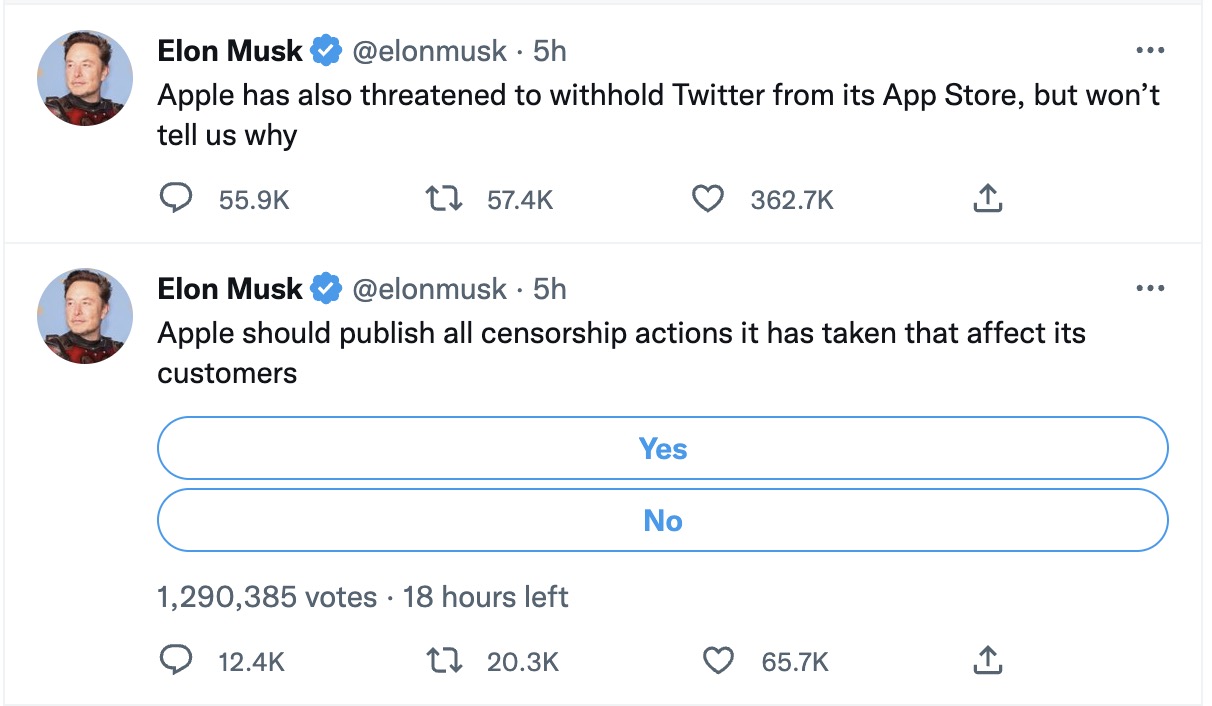The image size is (1212, 706).
Task: Vote Yes in the poll
Action: pyautogui.click(x=663, y=448)
